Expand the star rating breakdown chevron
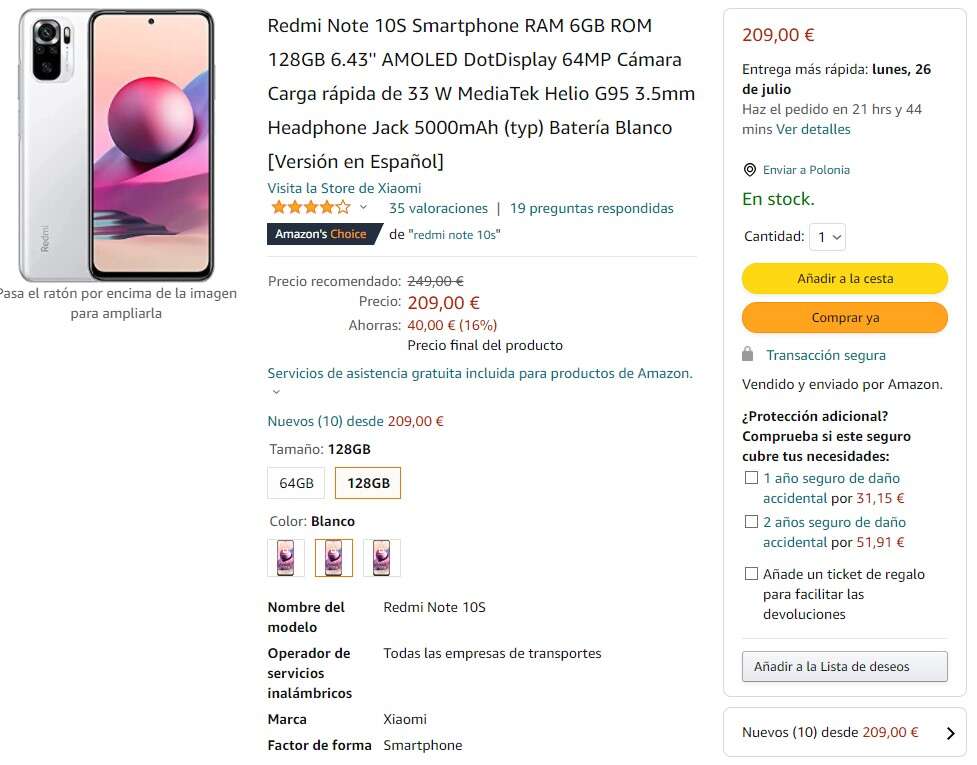 coord(363,208)
